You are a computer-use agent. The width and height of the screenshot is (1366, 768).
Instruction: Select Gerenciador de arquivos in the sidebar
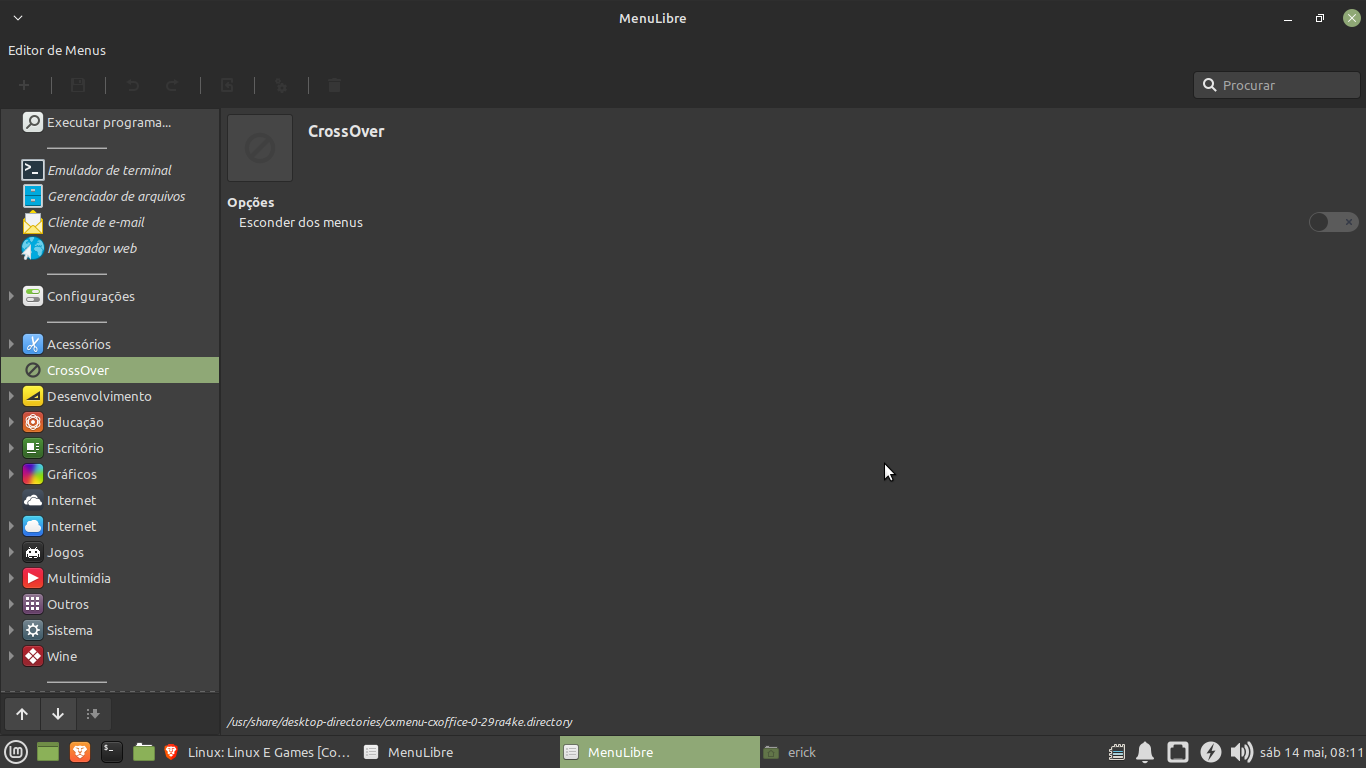(110, 196)
